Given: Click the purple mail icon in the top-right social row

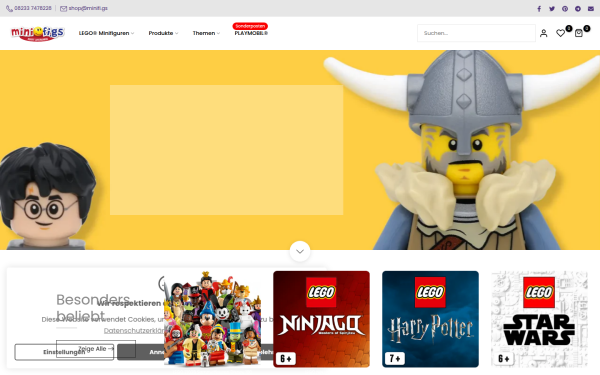Looking at the screenshot, I should pos(591,8).
